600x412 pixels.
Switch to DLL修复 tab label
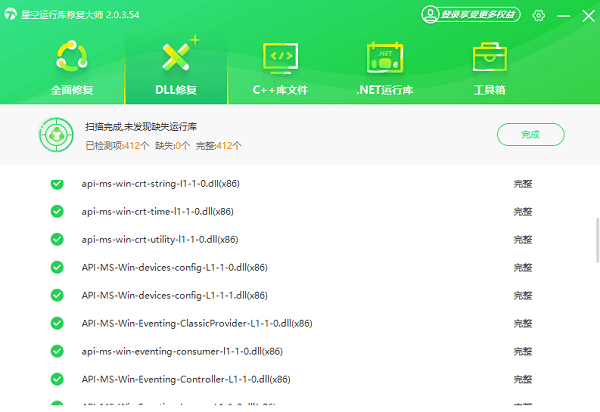pos(176,90)
